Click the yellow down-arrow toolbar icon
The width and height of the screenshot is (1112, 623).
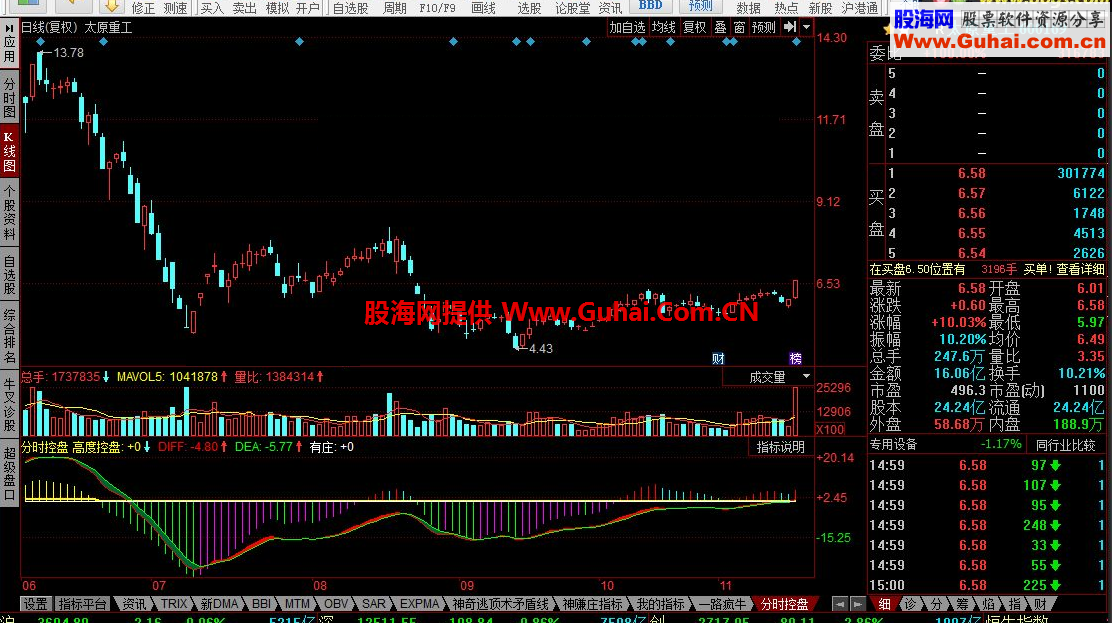point(111,6)
